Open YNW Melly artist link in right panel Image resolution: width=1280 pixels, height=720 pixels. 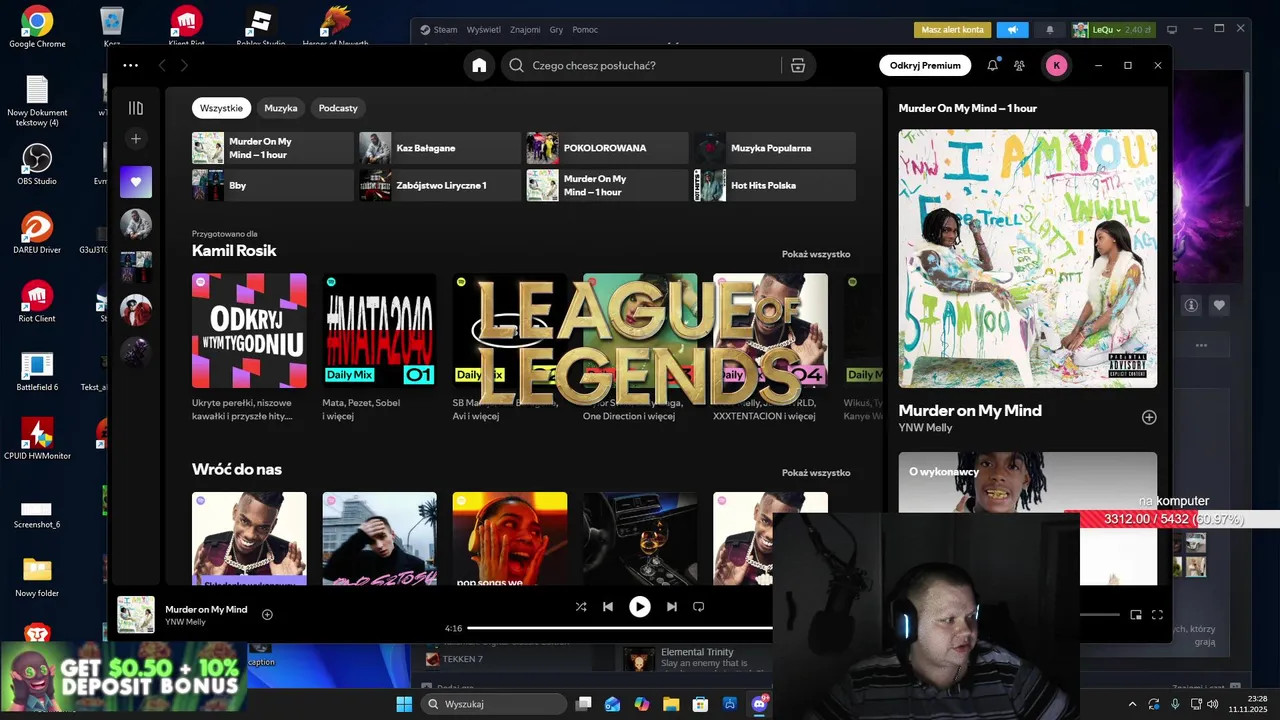(925, 428)
